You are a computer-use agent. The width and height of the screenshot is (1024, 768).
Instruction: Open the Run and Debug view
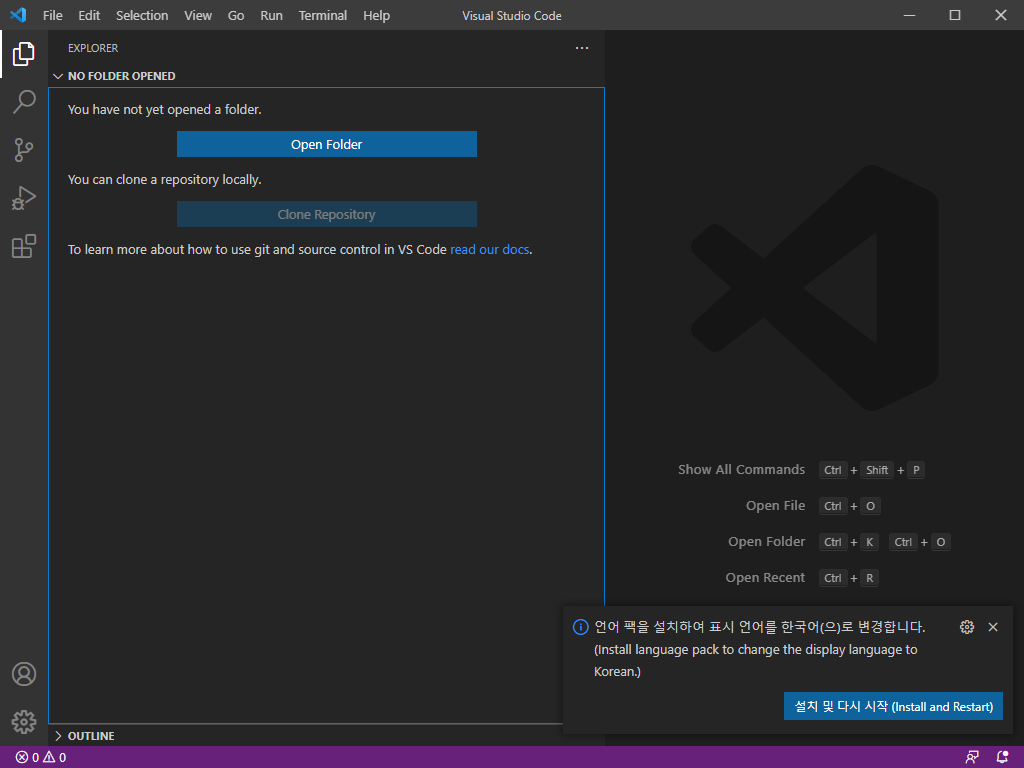tap(24, 198)
